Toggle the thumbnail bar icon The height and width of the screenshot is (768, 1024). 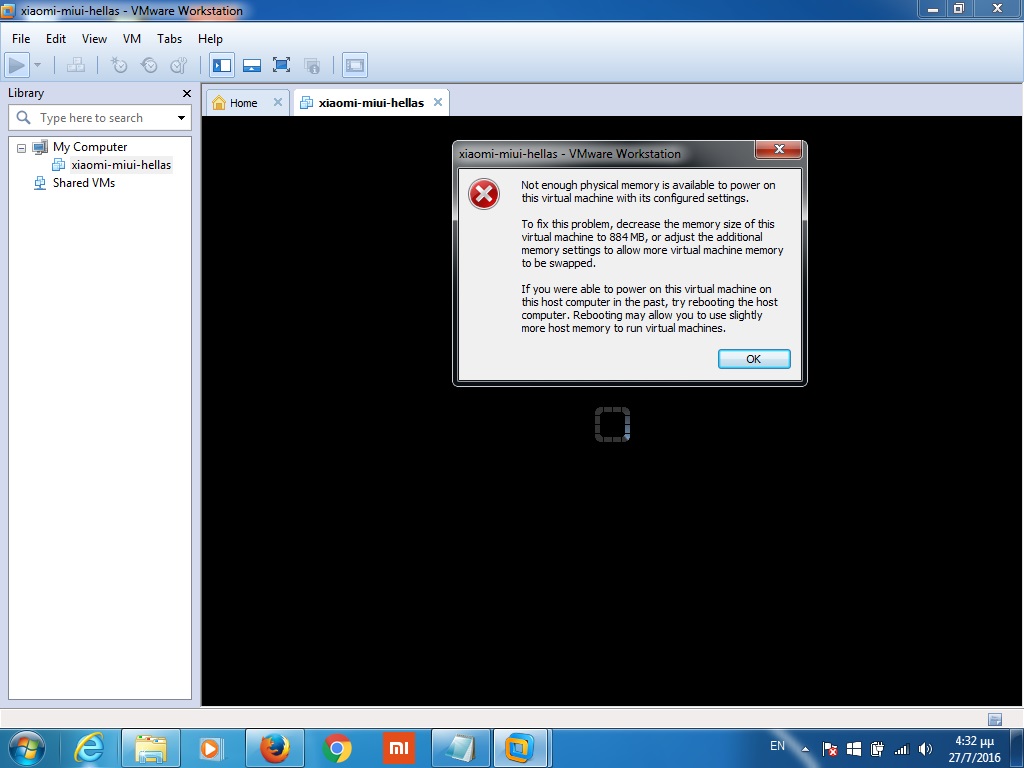(x=251, y=65)
